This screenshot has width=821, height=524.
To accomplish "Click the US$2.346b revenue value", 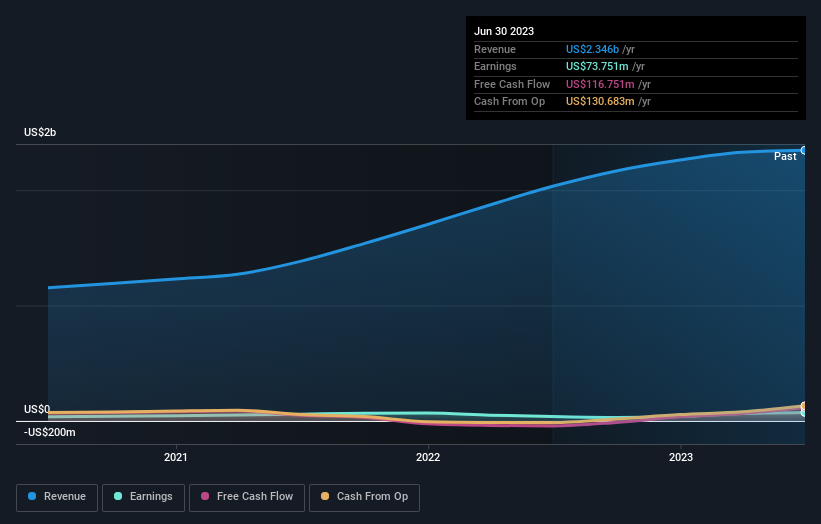I will pyautogui.click(x=592, y=49).
